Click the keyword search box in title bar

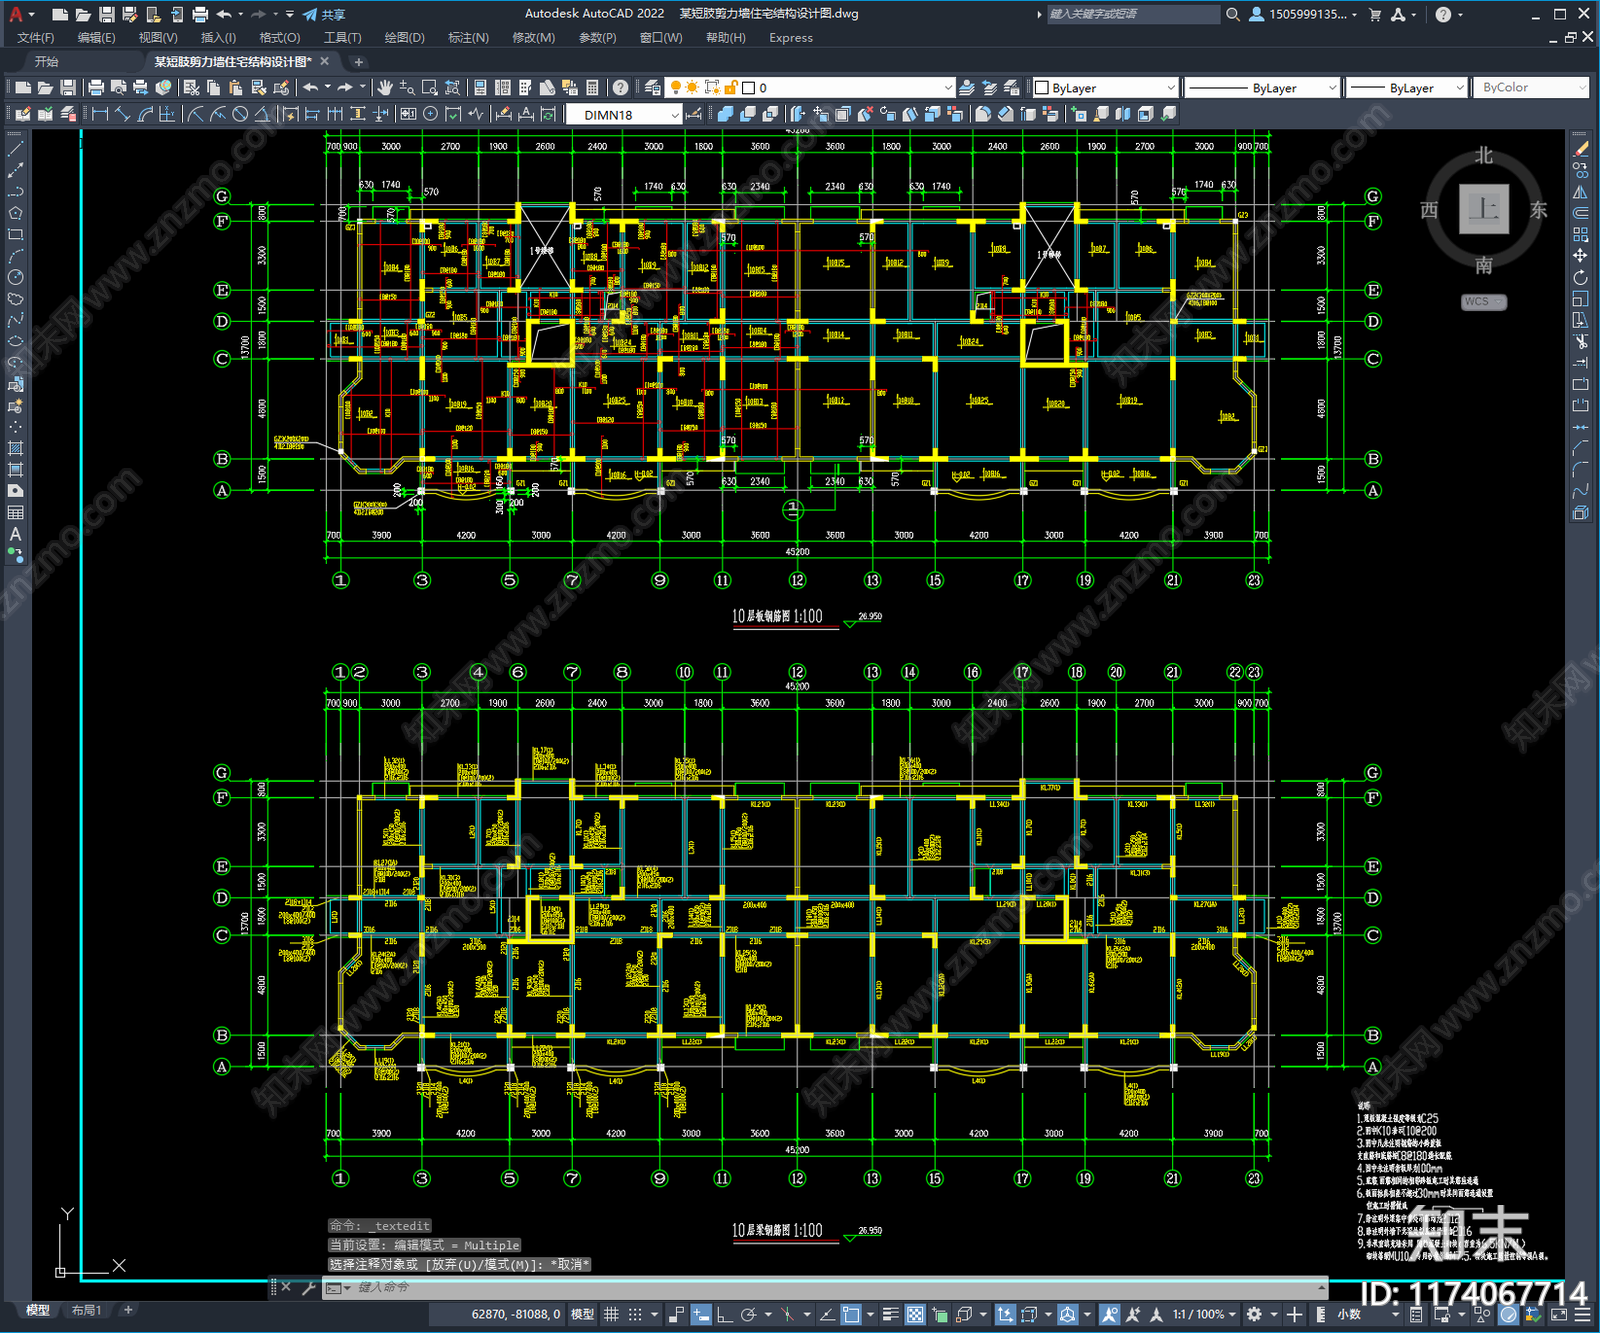tap(1133, 14)
